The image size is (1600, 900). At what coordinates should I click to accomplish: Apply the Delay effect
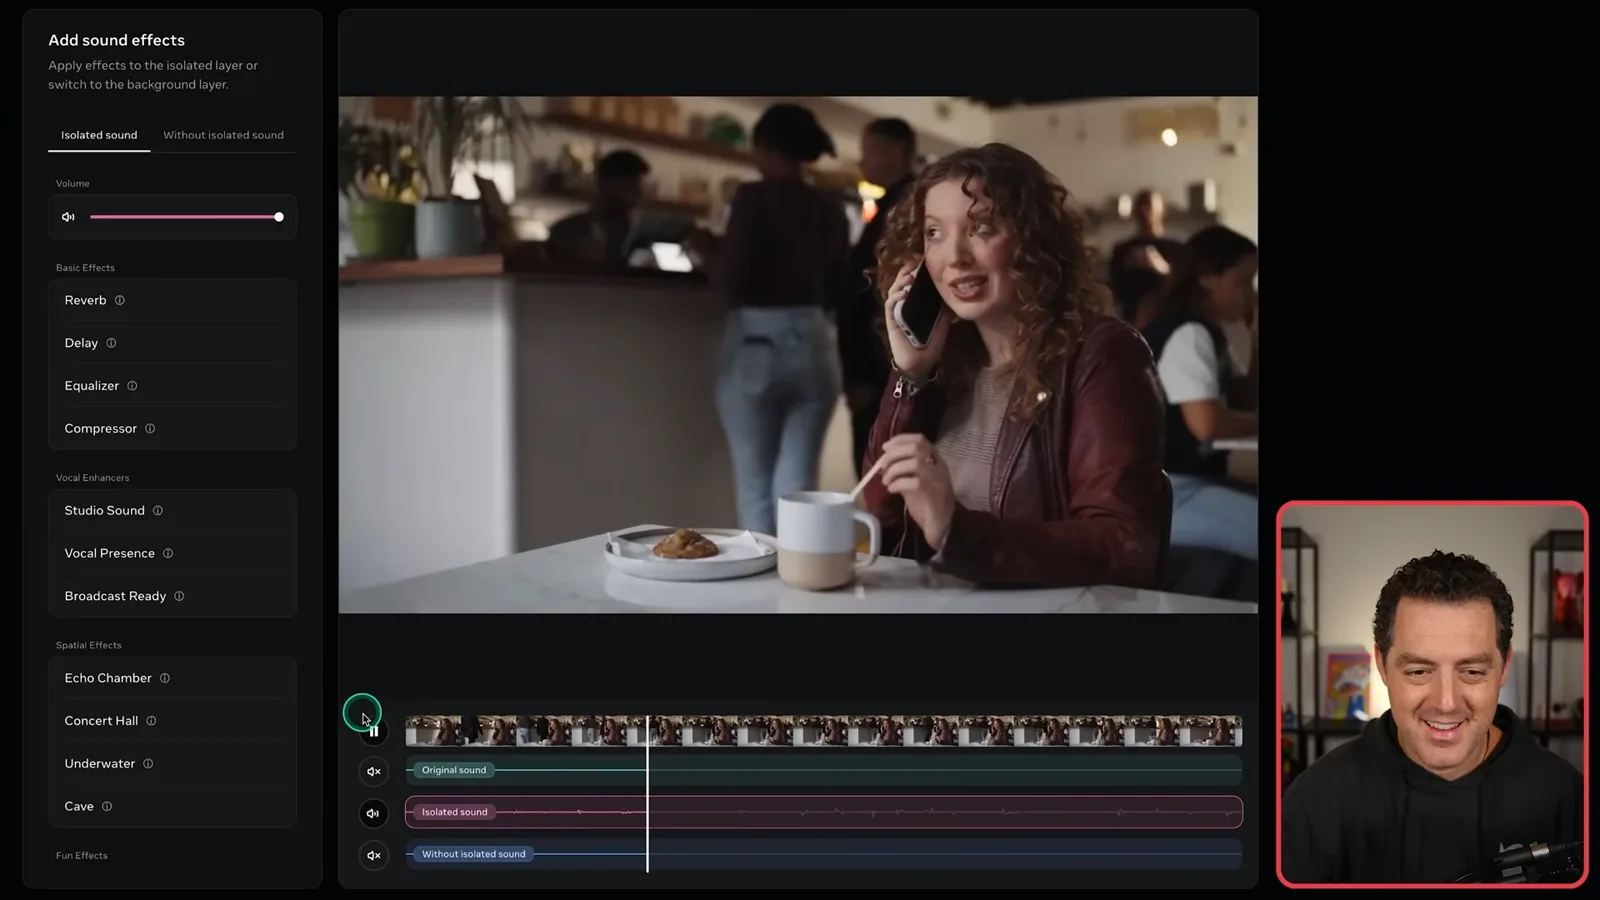(x=172, y=343)
